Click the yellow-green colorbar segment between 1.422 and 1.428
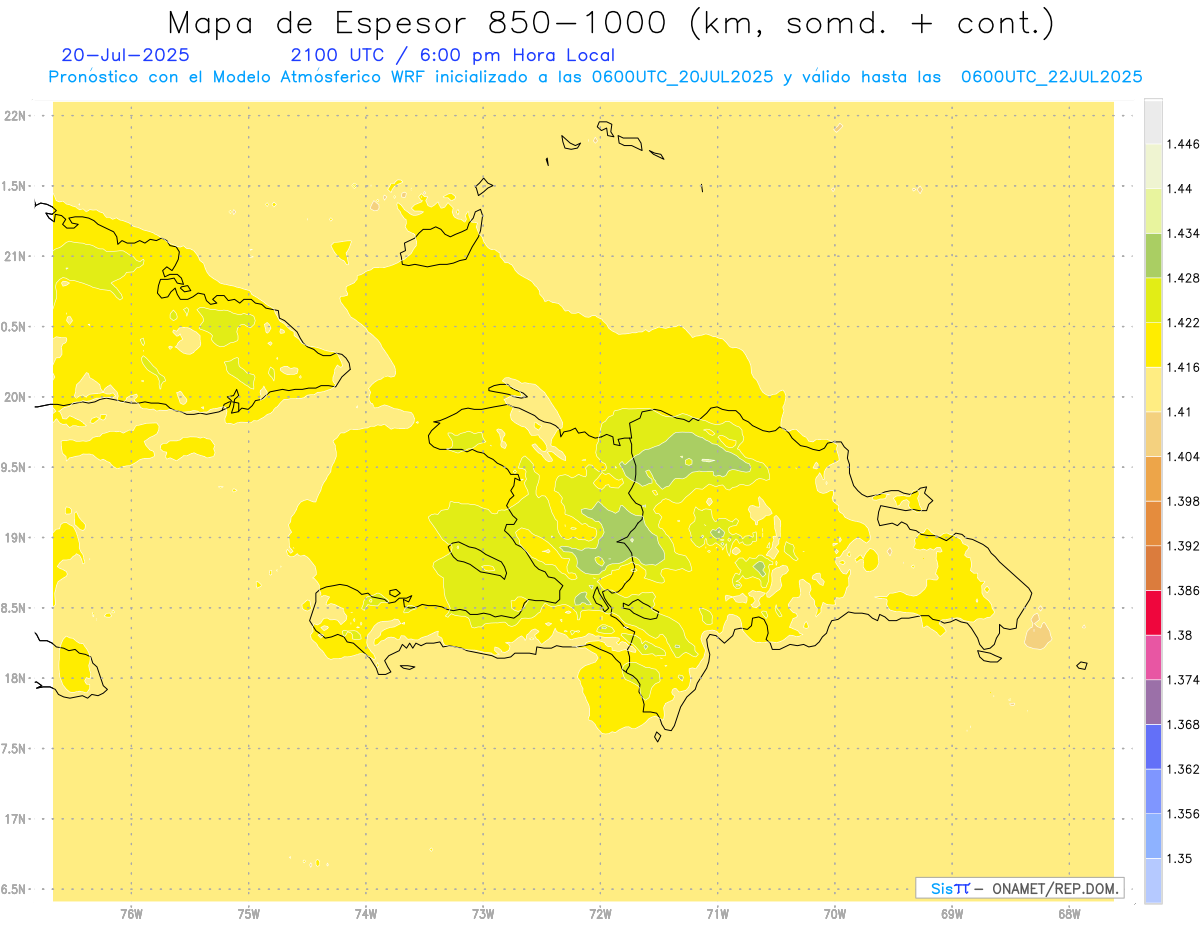This screenshot has height=927, width=1200. [x=1153, y=300]
